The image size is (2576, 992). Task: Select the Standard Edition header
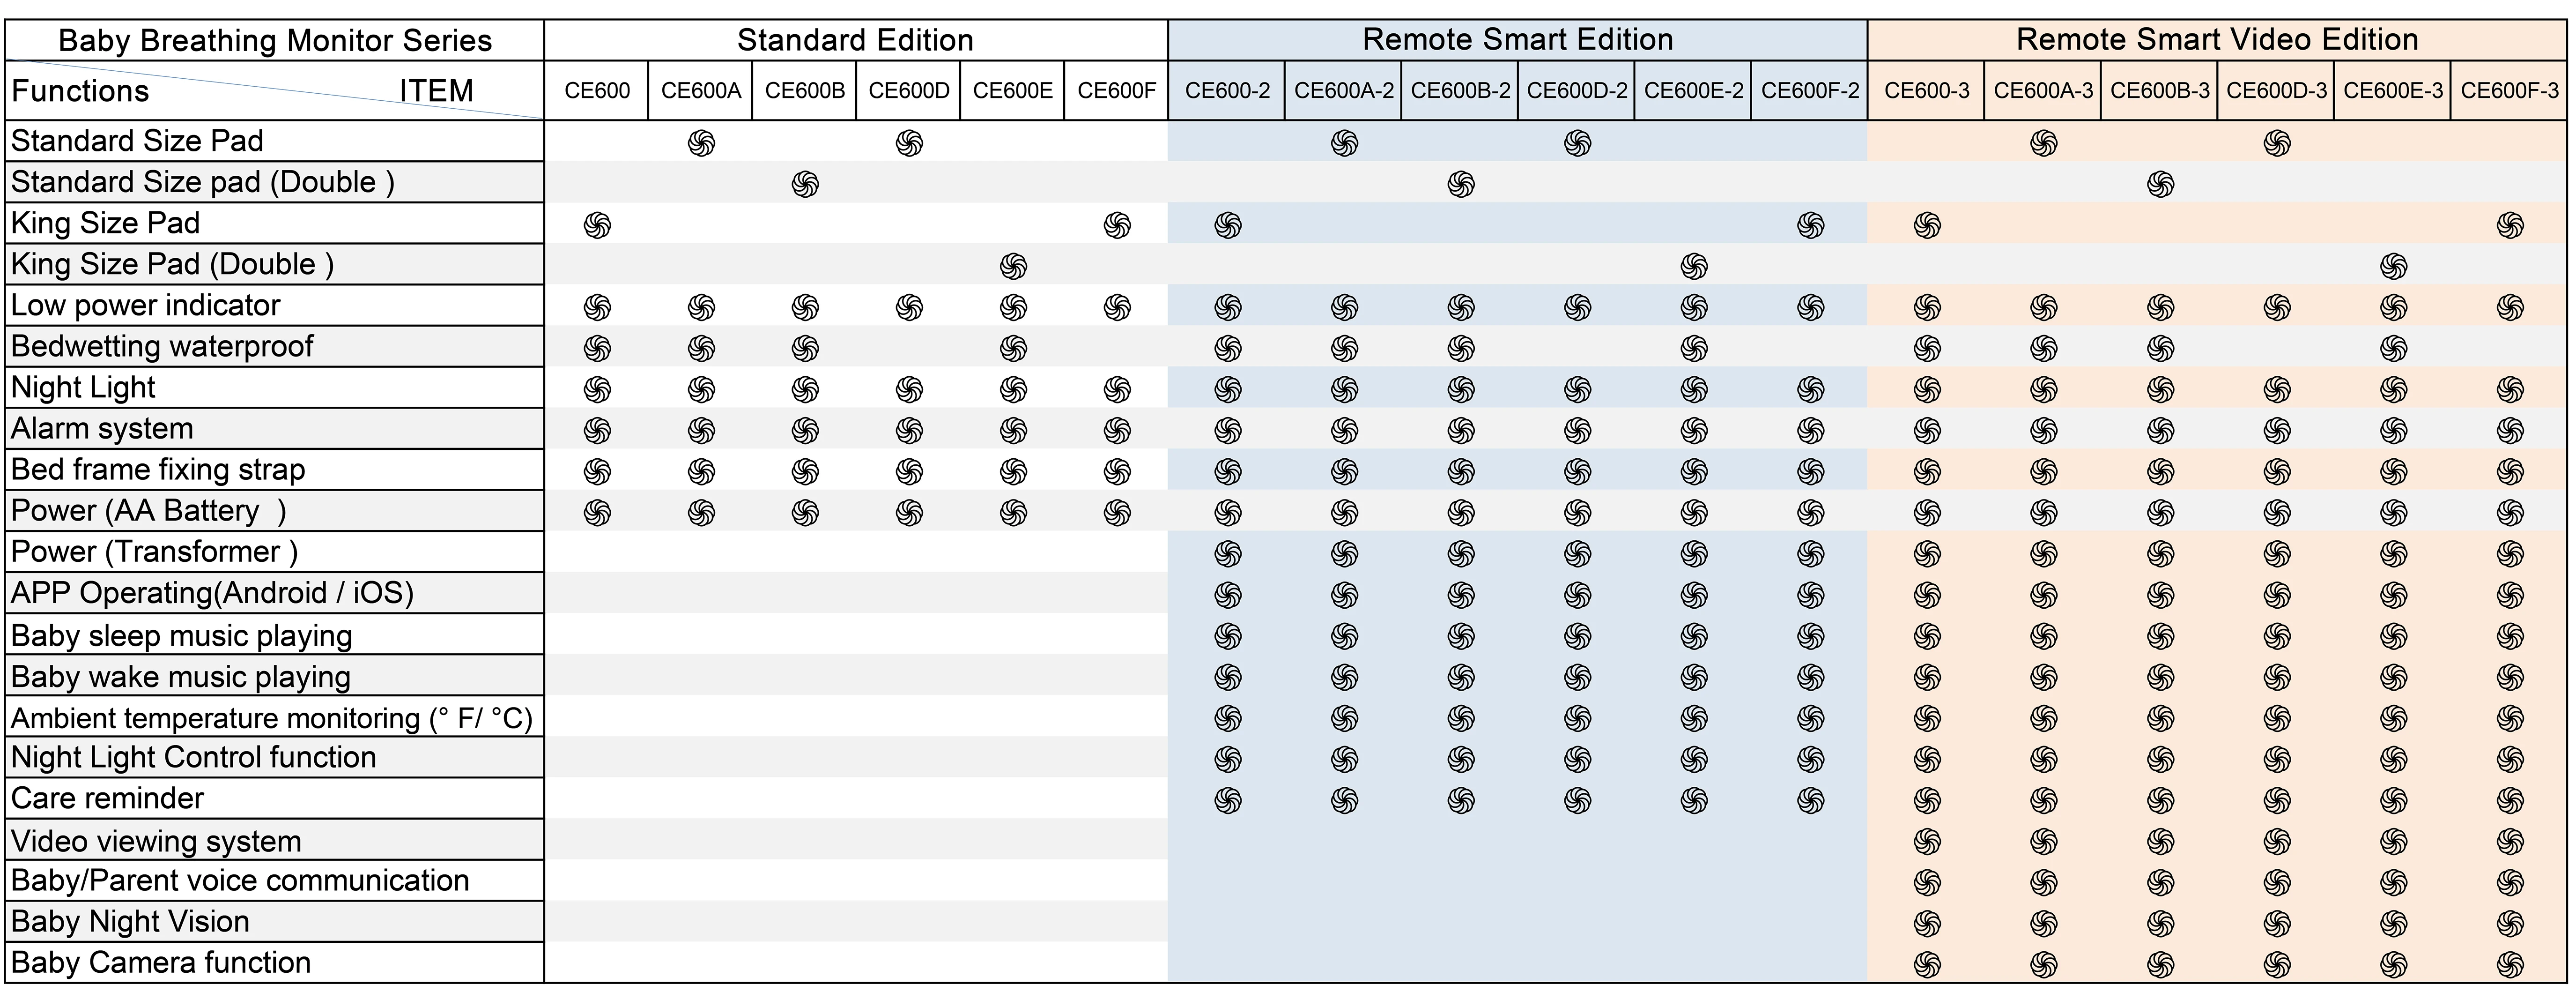855,40
